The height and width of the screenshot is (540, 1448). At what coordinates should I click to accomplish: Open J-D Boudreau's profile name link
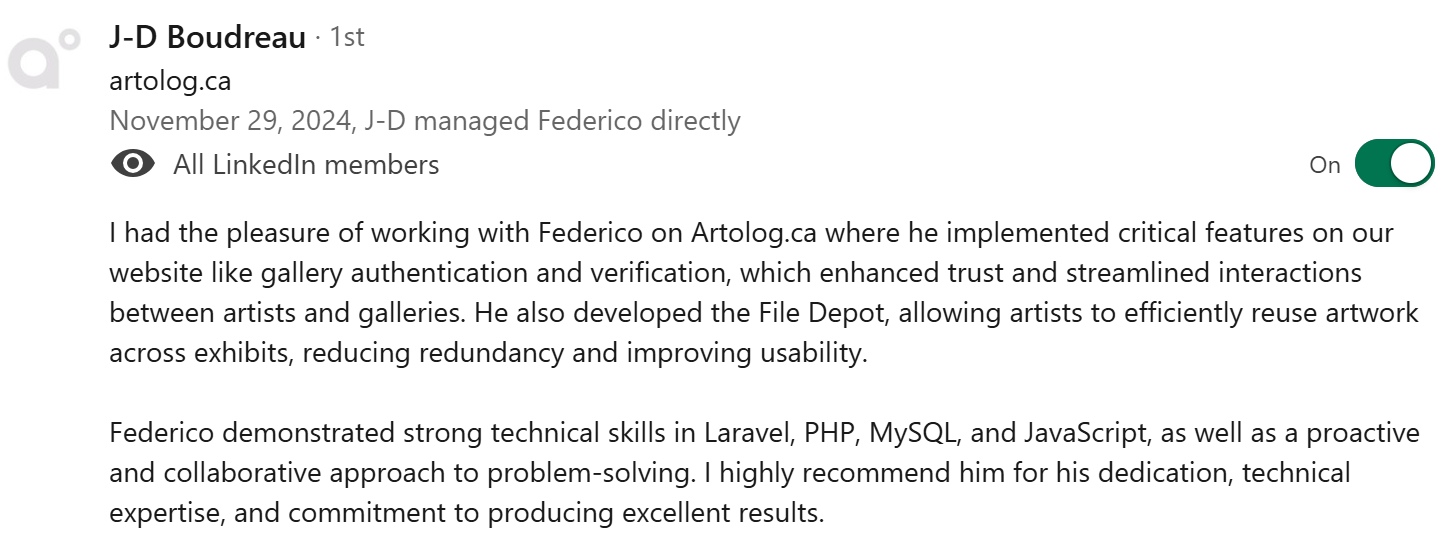pos(207,38)
